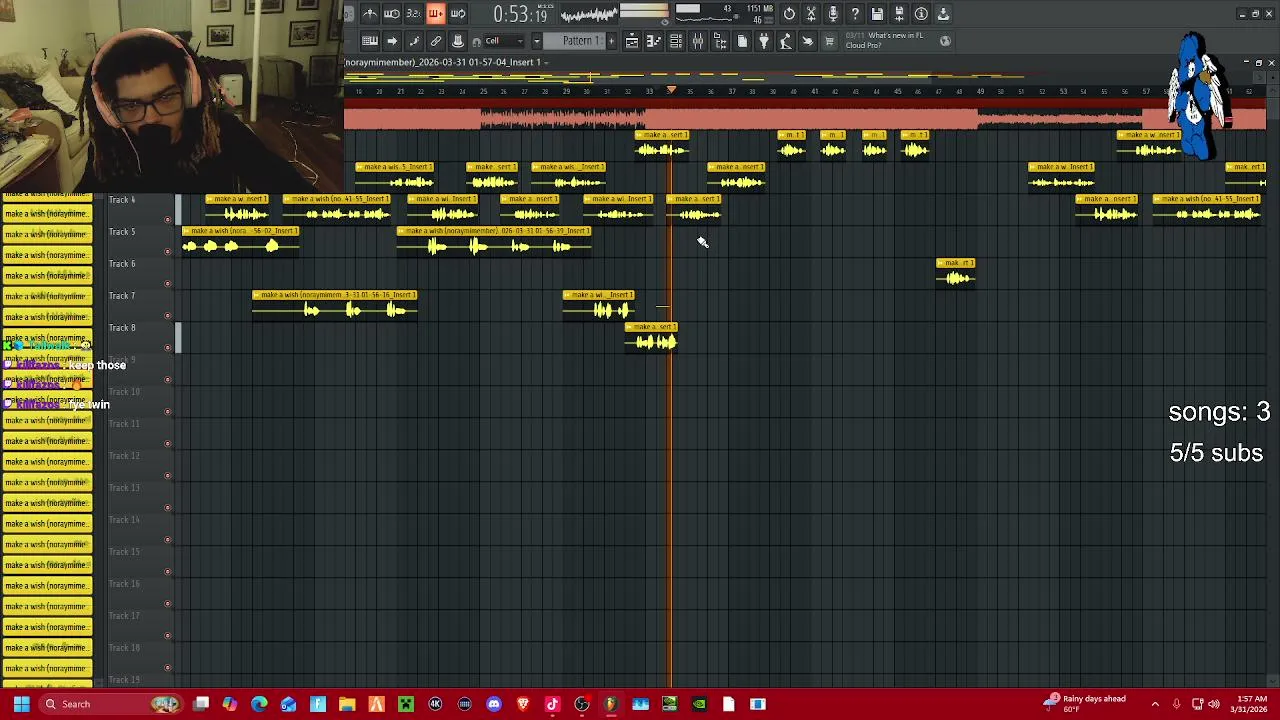Open OBS Studio from the taskbar
The height and width of the screenshot is (720, 1280).
point(581,704)
